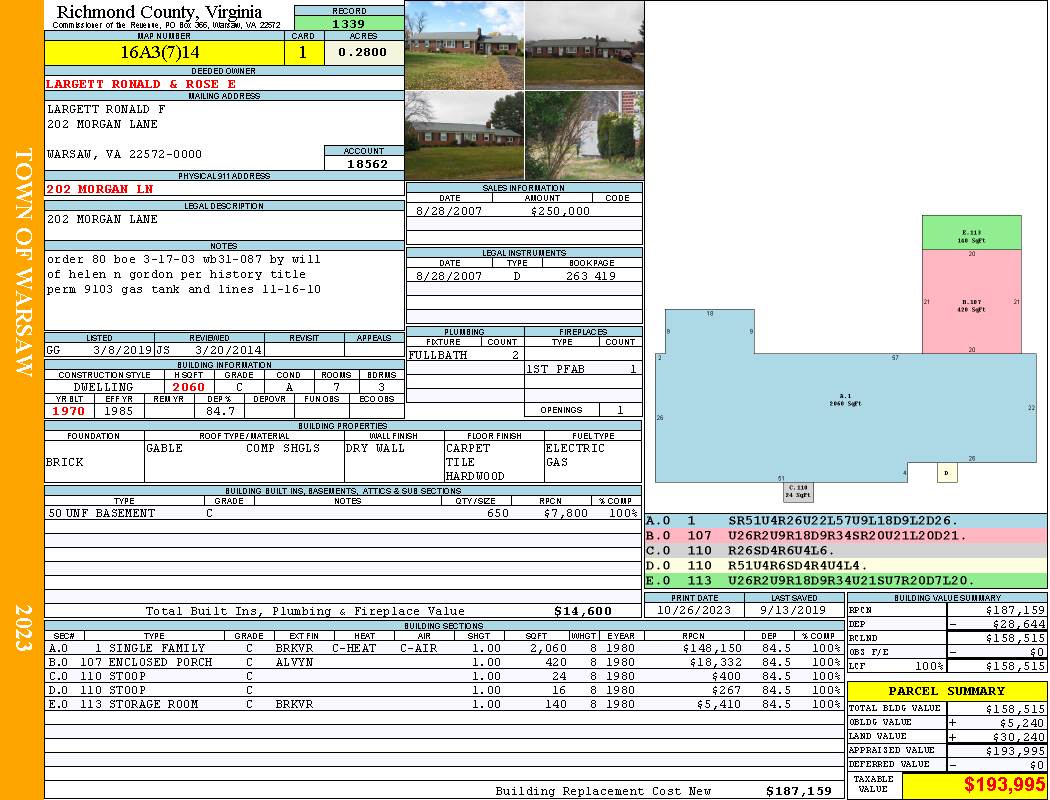Click the 1ST PFAB fireplace type
This screenshot has width=1050, height=800.
tap(555, 369)
